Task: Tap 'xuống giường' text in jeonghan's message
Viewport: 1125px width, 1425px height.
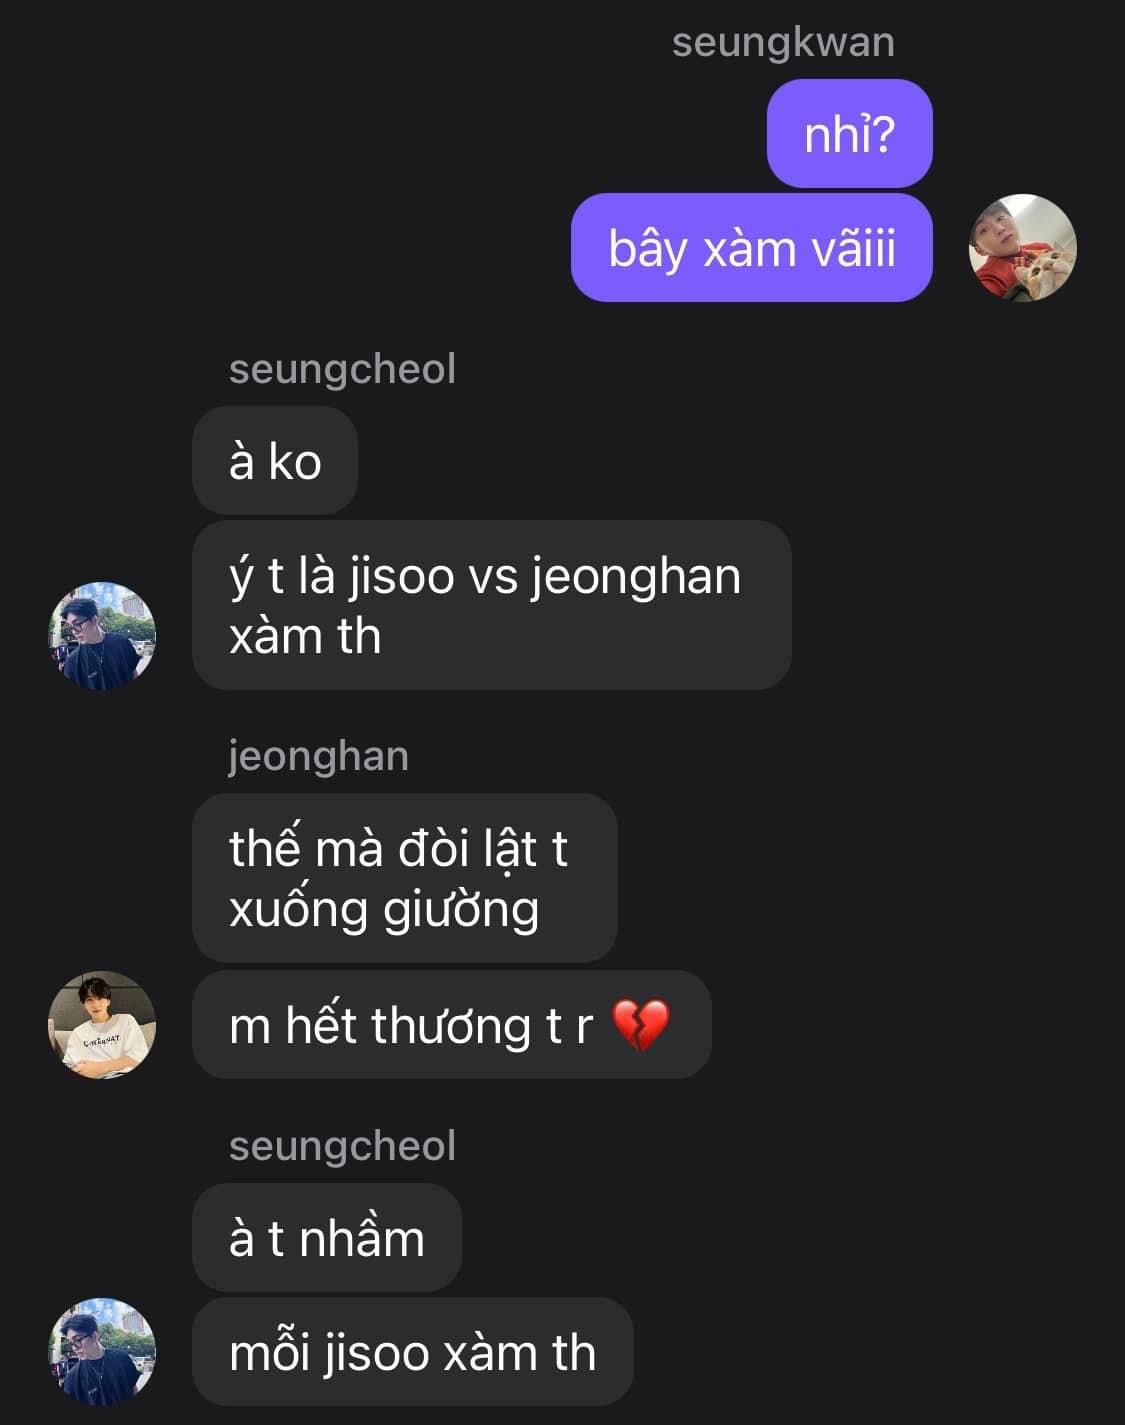Action: click(x=384, y=910)
